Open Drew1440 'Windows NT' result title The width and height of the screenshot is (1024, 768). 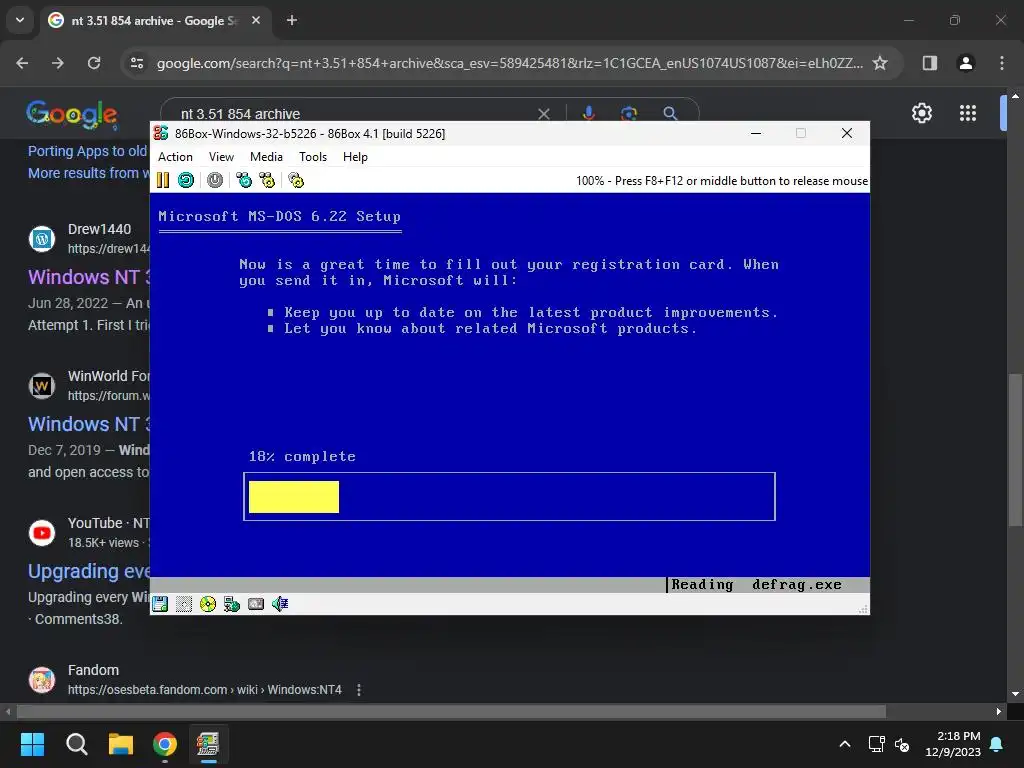point(89,277)
